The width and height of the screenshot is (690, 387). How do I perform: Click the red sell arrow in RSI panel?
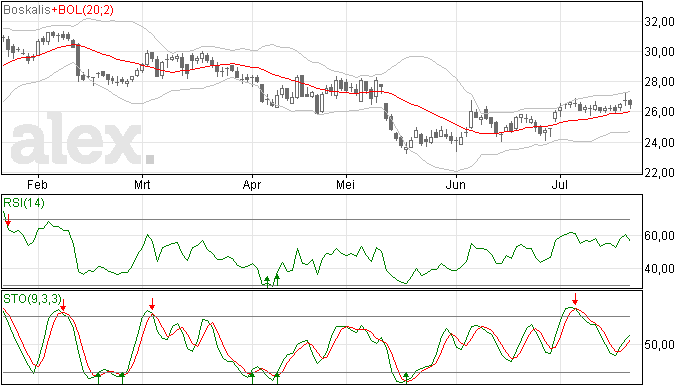click(x=8, y=220)
